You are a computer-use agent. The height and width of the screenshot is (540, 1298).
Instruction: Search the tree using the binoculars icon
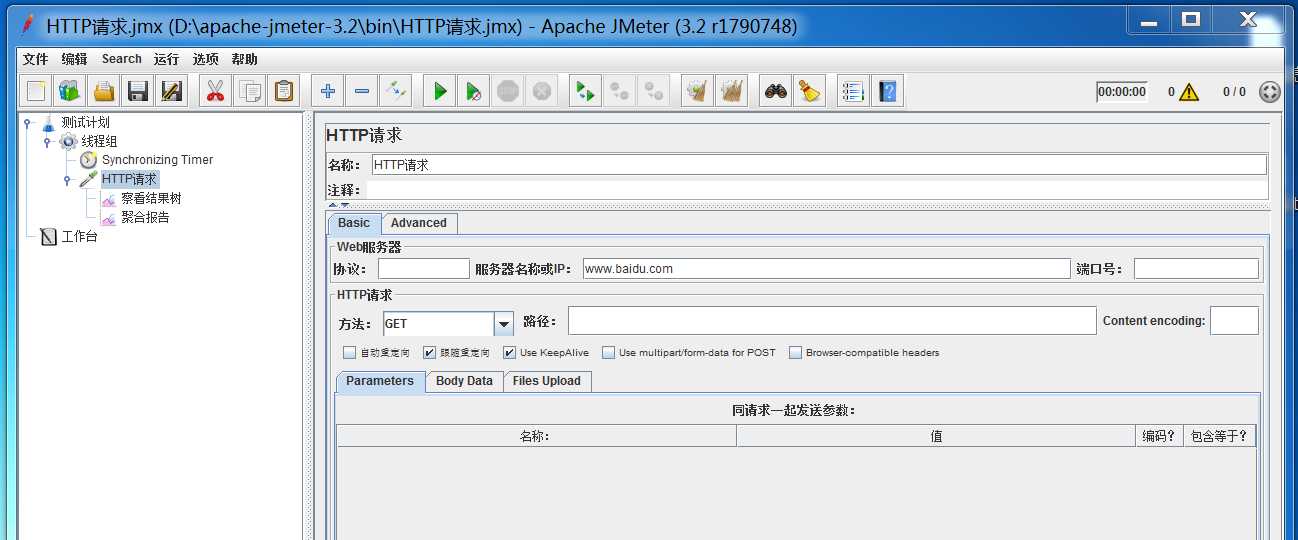pyautogui.click(x=775, y=91)
